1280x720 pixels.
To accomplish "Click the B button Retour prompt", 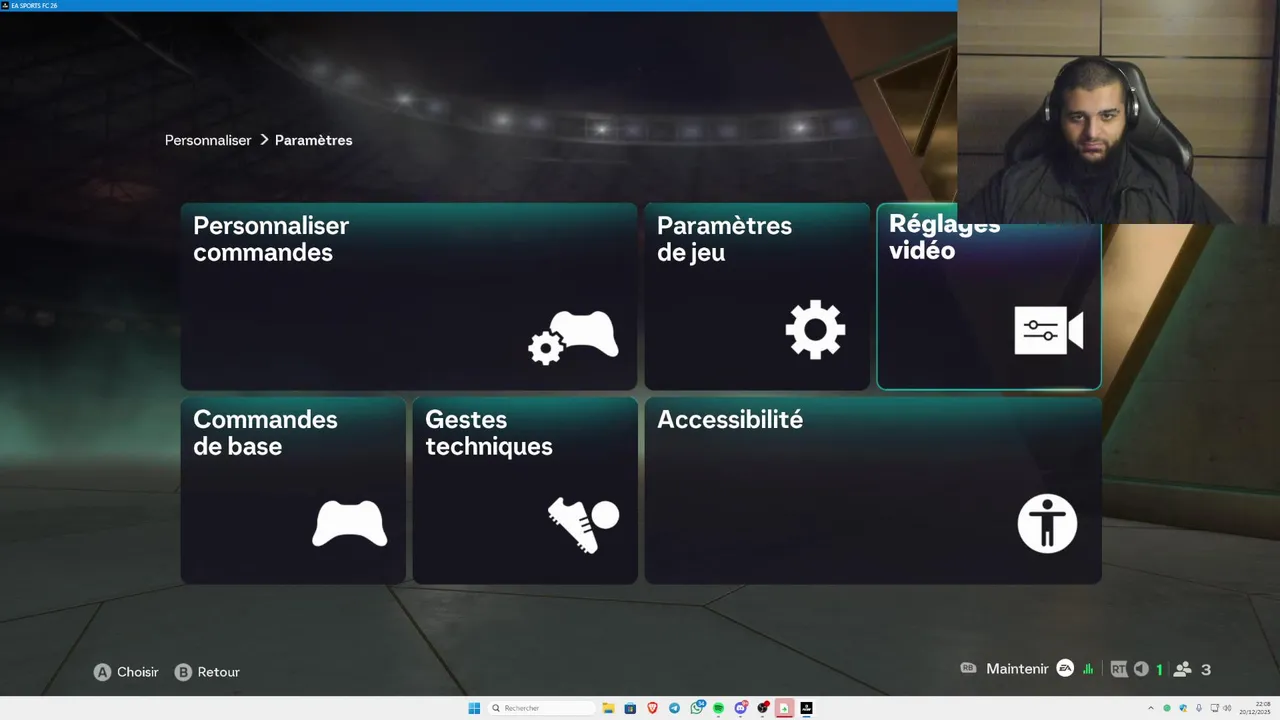I will (x=207, y=672).
